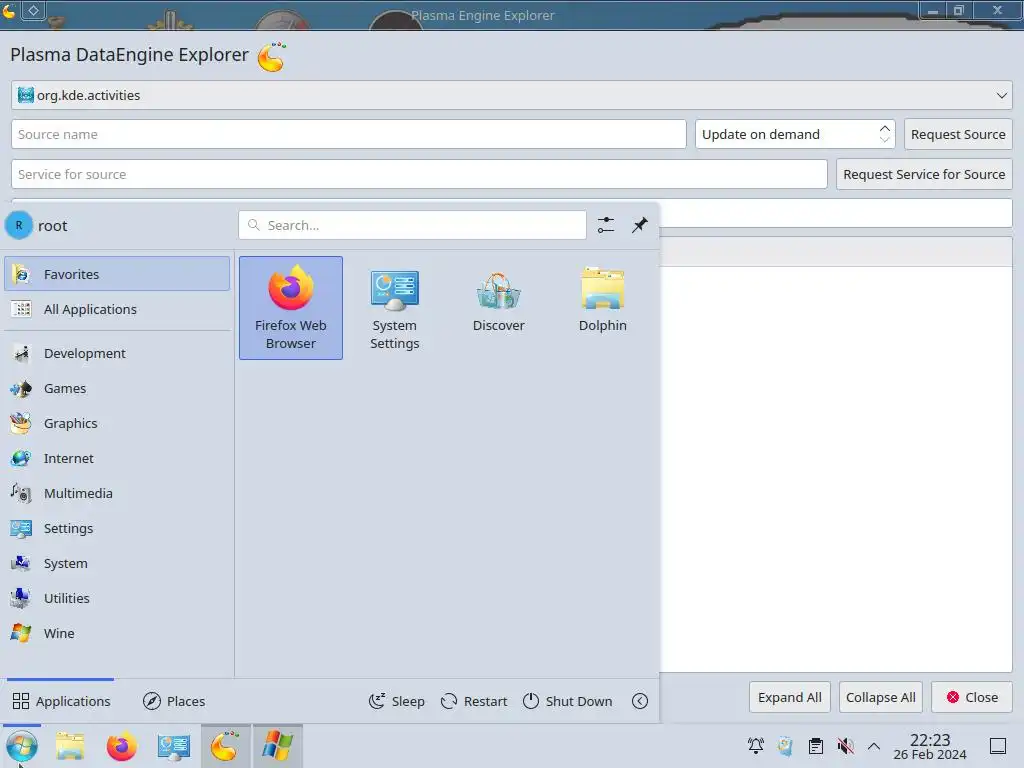
Task: Open the clipboard tray icon
Action: 816,746
